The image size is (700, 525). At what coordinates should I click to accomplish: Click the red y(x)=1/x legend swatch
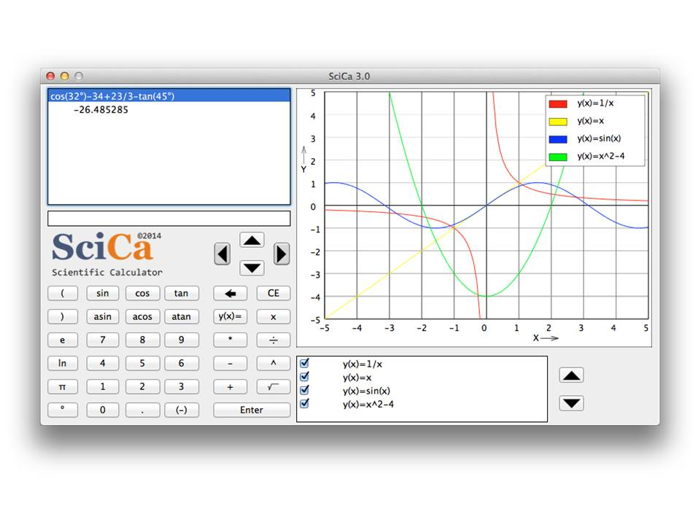[x=558, y=103]
